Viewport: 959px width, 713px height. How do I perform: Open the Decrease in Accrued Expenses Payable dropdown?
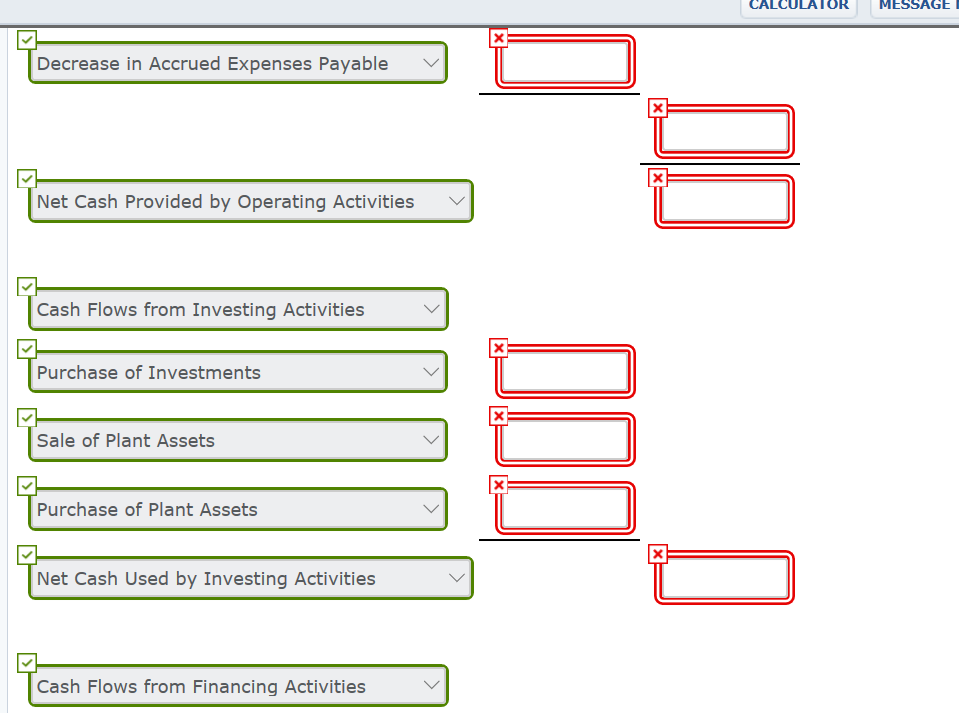click(431, 62)
